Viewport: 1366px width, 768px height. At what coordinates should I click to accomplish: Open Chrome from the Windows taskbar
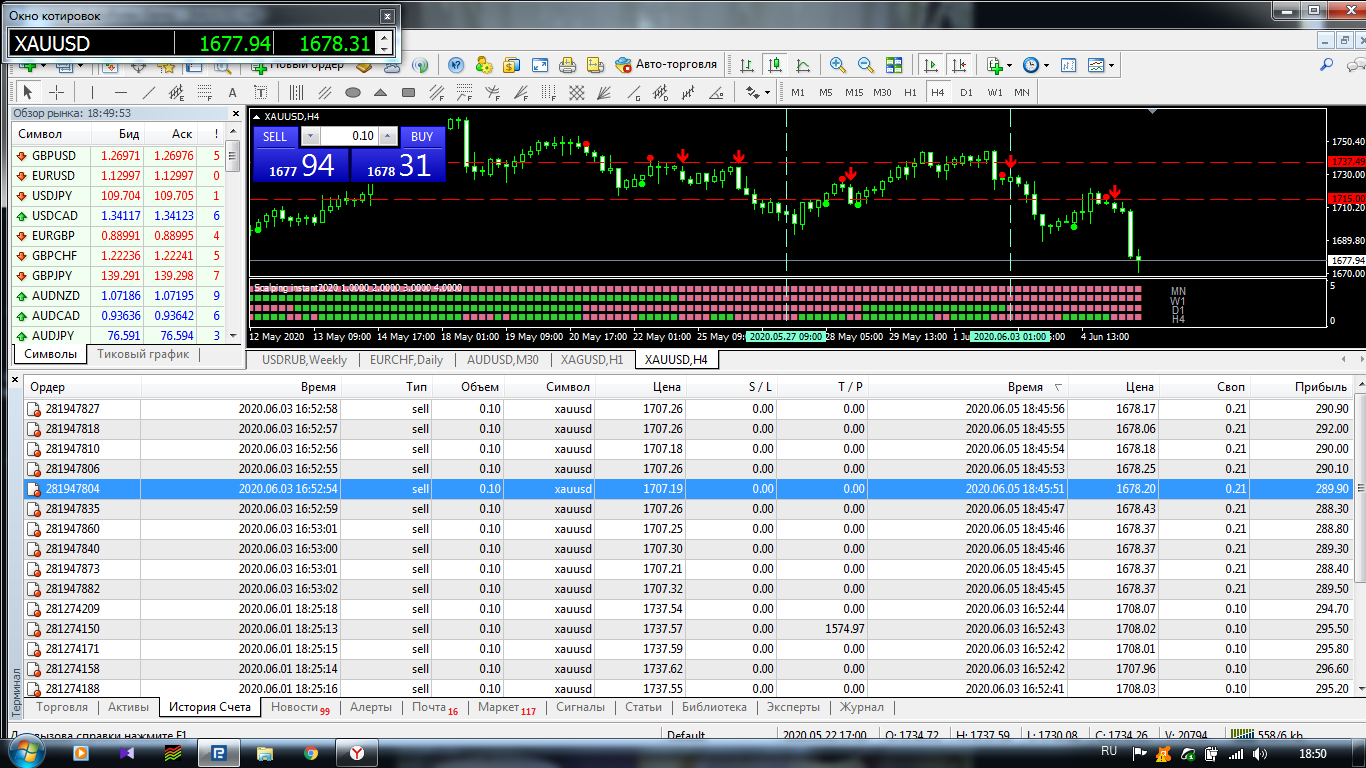(x=311, y=753)
